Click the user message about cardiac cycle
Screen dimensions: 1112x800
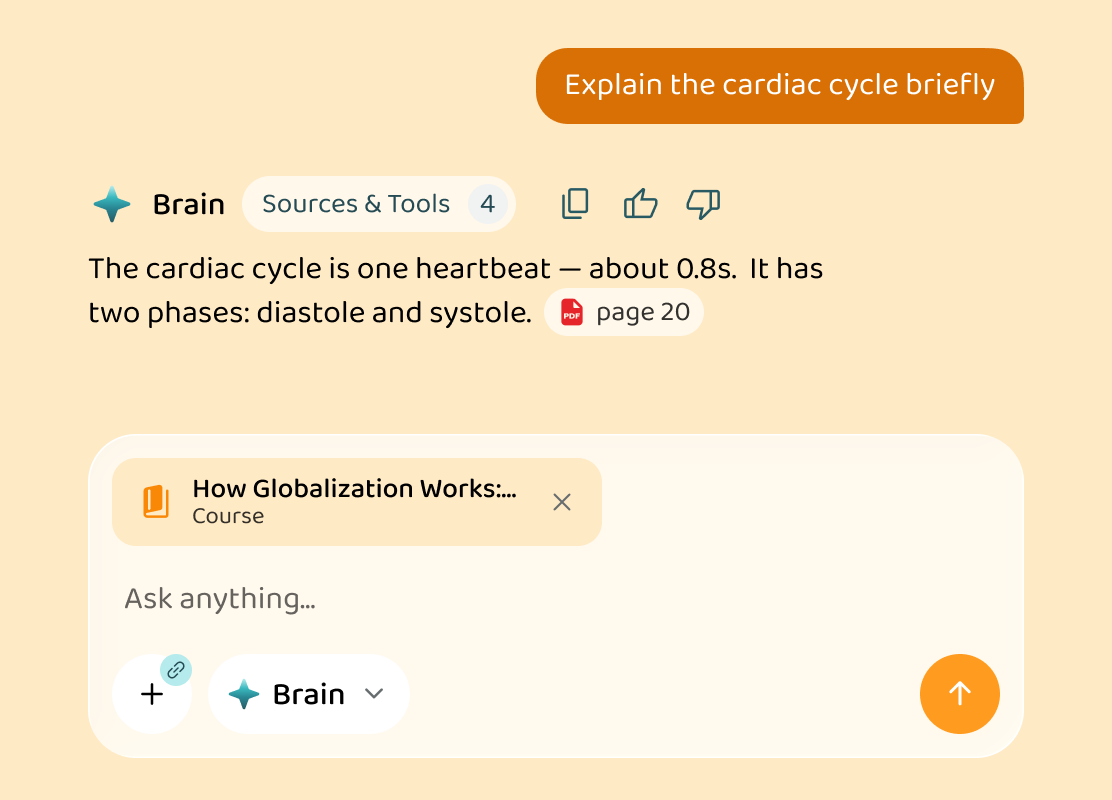point(779,86)
